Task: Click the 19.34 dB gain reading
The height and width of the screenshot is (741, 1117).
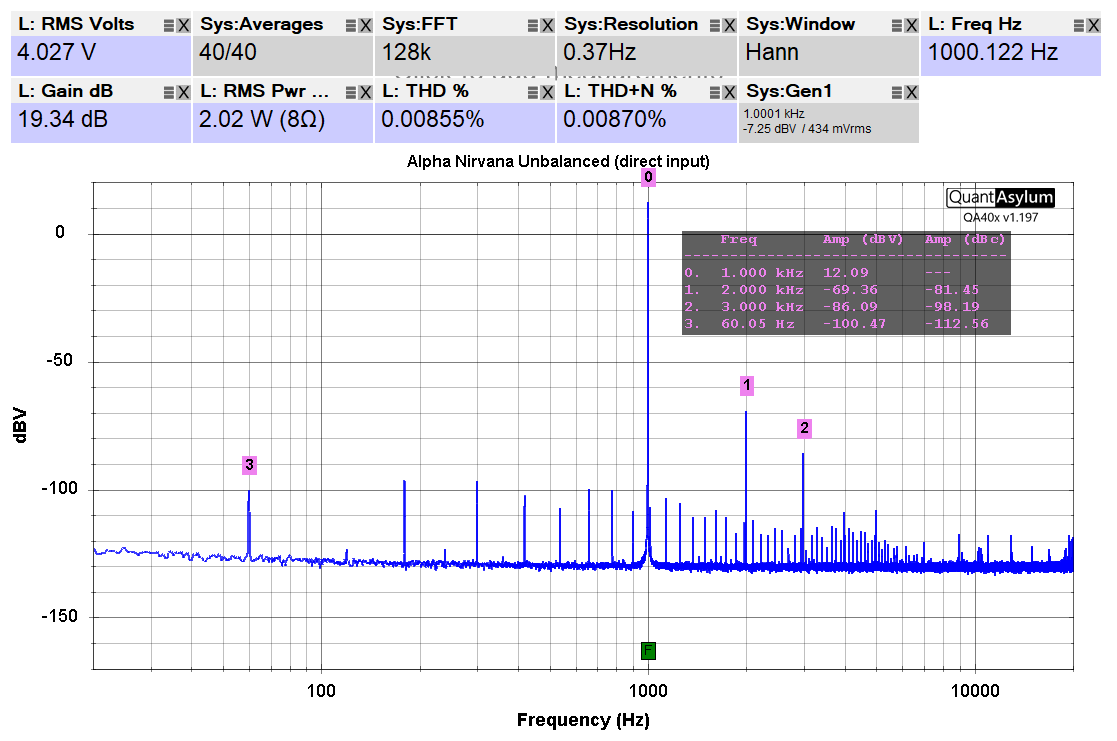Action: [x=63, y=120]
